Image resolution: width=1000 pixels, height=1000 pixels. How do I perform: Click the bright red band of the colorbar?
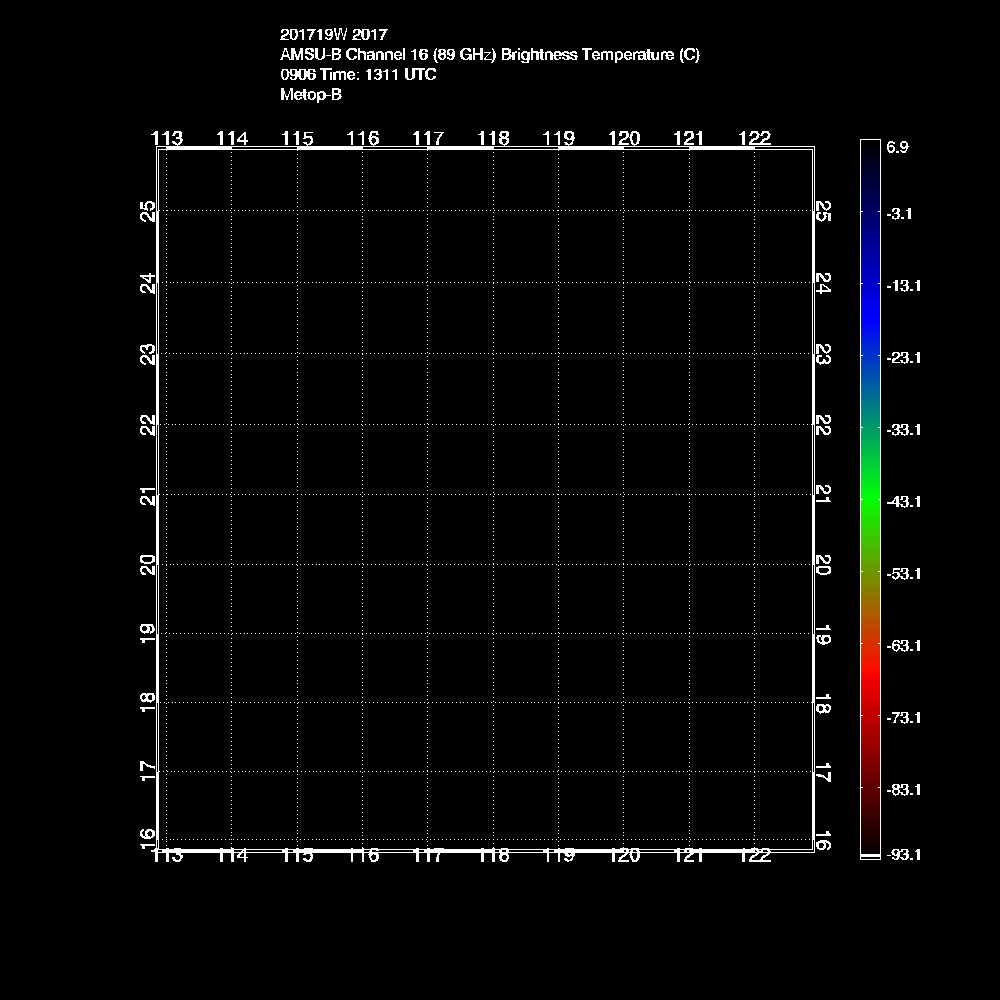point(870,680)
